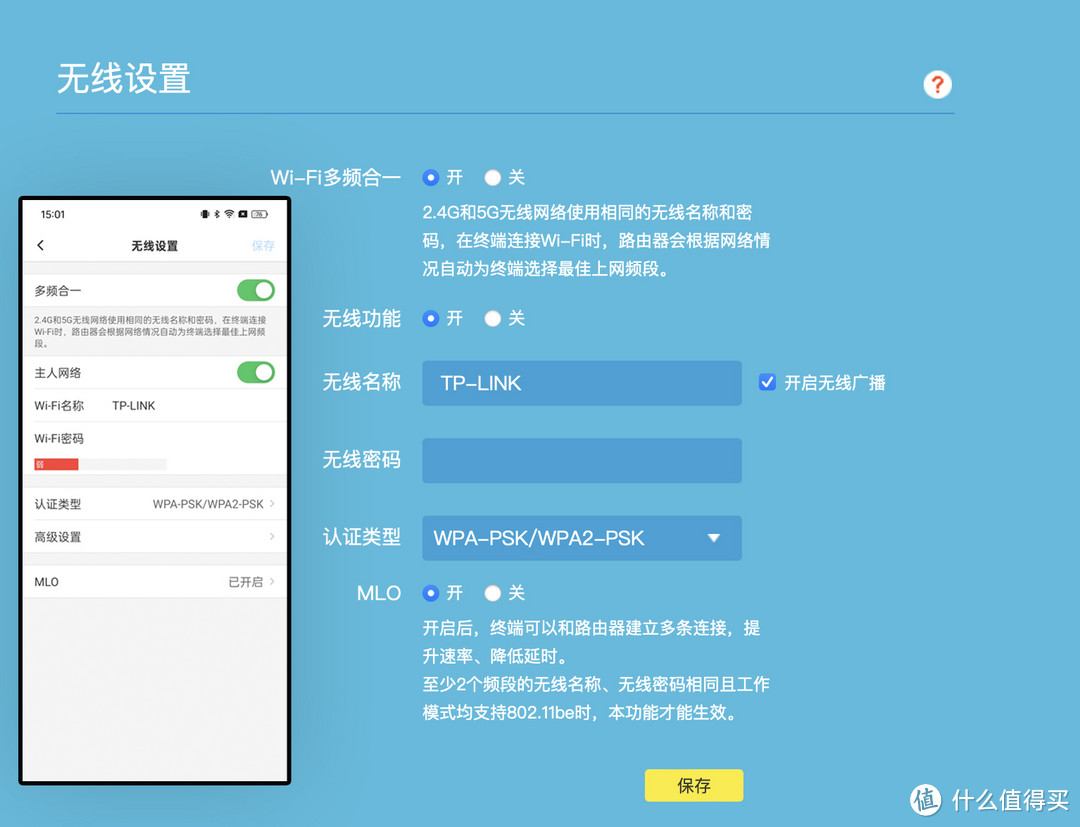Image resolution: width=1080 pixels, height=827 pixels.
Task: Tap 保存 at top of phone screen
Action: (x=263, y=246)
